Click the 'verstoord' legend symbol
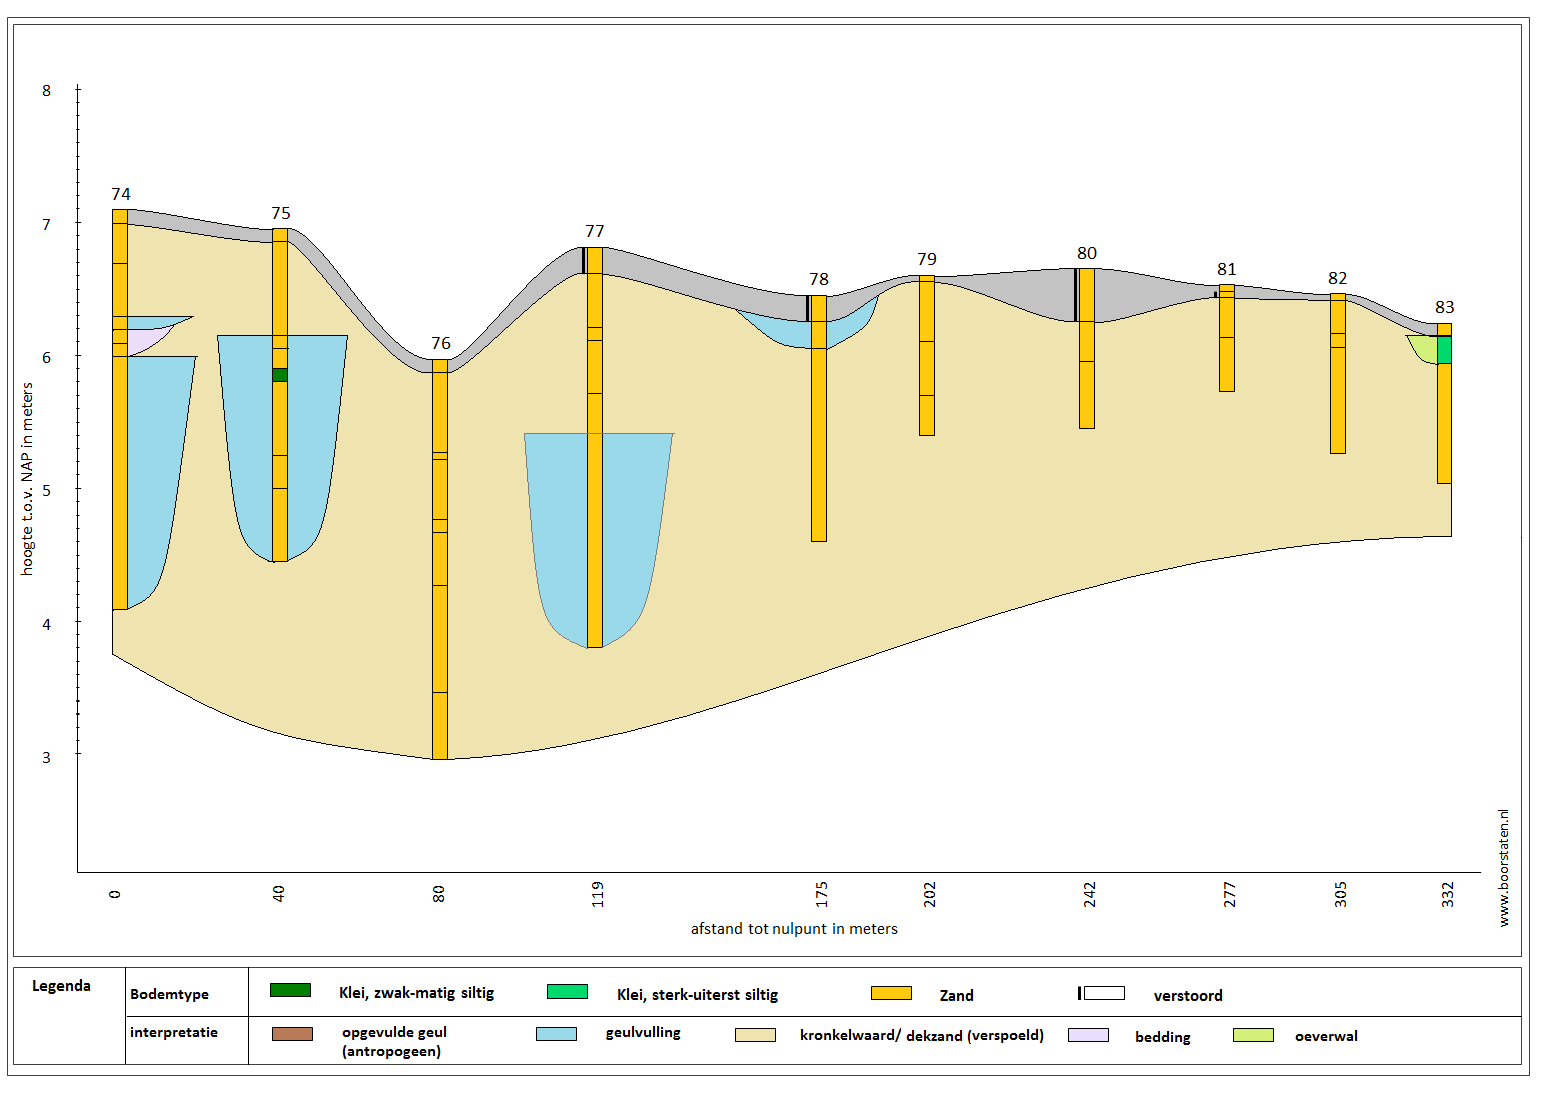The image size is (1541, 1101). pos(1102,993)
